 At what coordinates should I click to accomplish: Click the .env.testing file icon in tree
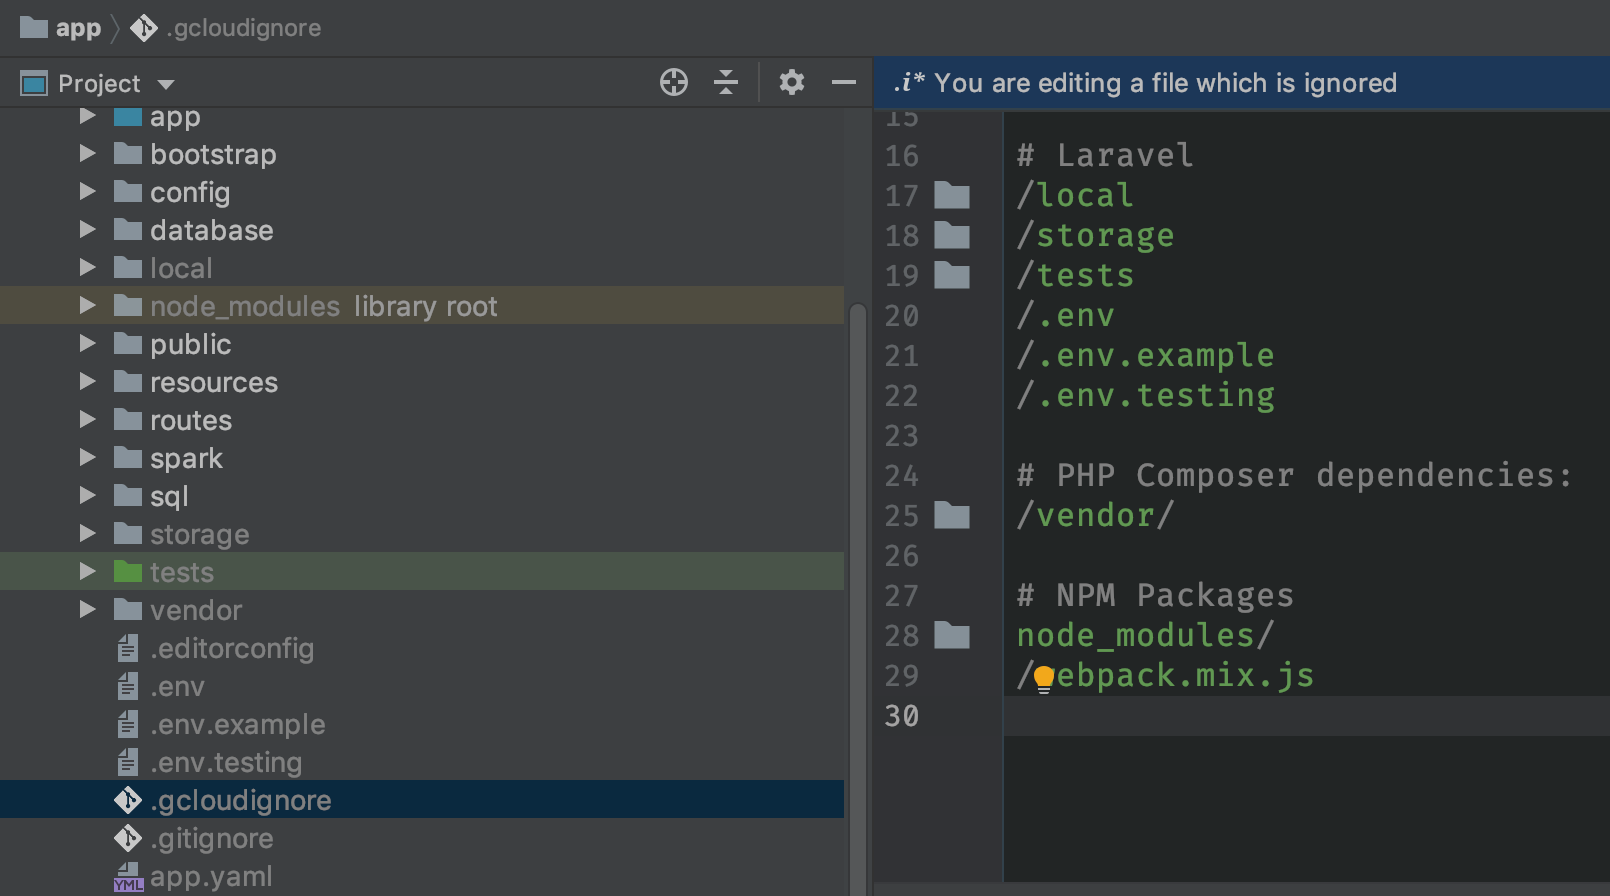[128, 762]
